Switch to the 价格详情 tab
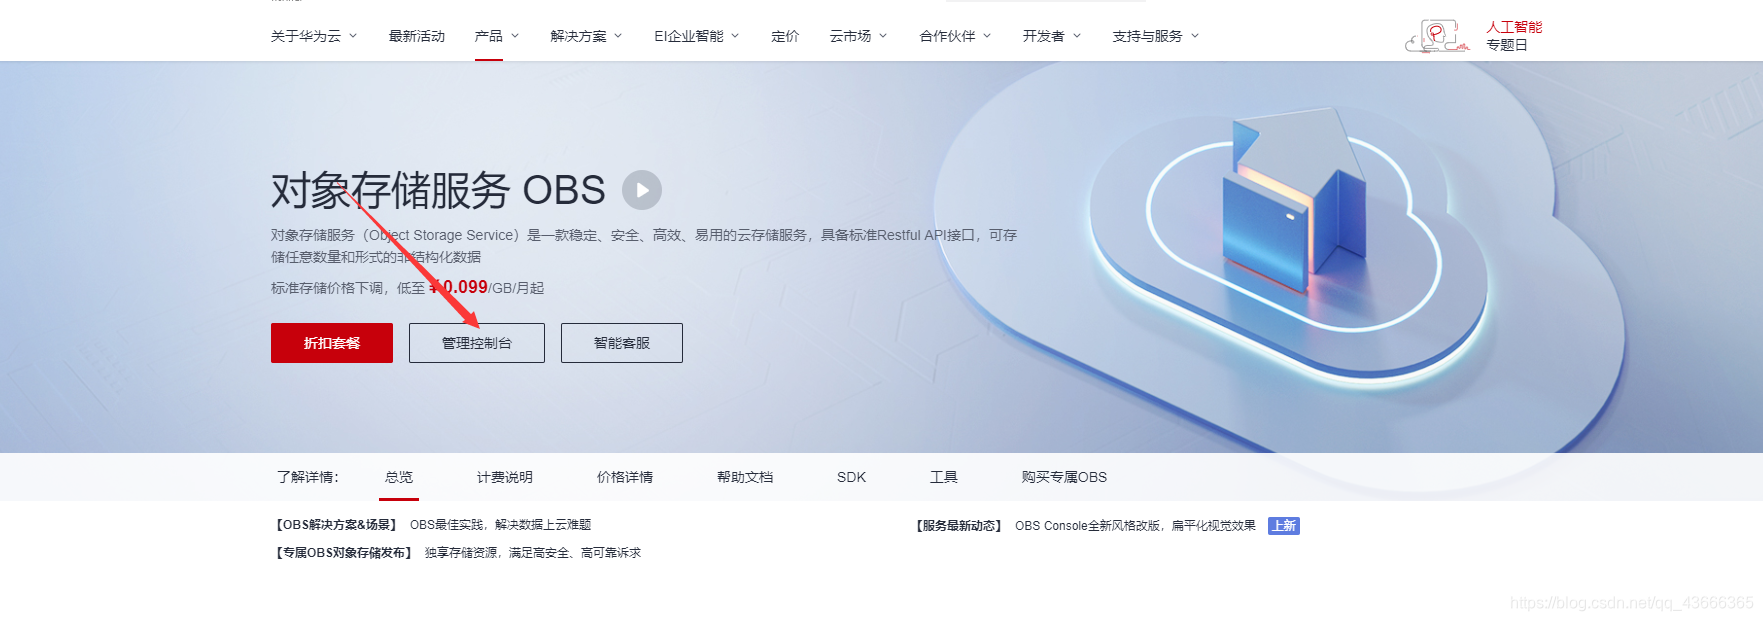1763x621 pixels. (x=625, y=477)
